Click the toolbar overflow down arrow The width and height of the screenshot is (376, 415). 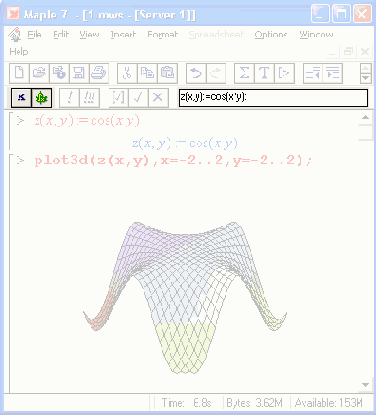tap(366, 78)
